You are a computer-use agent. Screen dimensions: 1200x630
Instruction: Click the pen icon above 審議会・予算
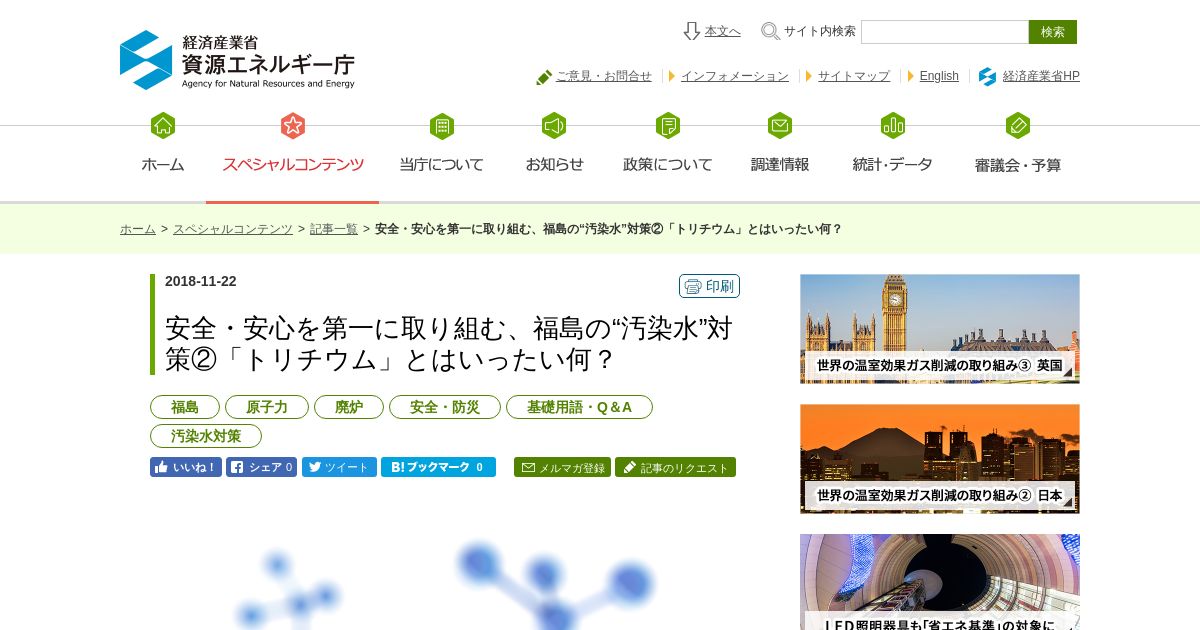[1018, 126]
